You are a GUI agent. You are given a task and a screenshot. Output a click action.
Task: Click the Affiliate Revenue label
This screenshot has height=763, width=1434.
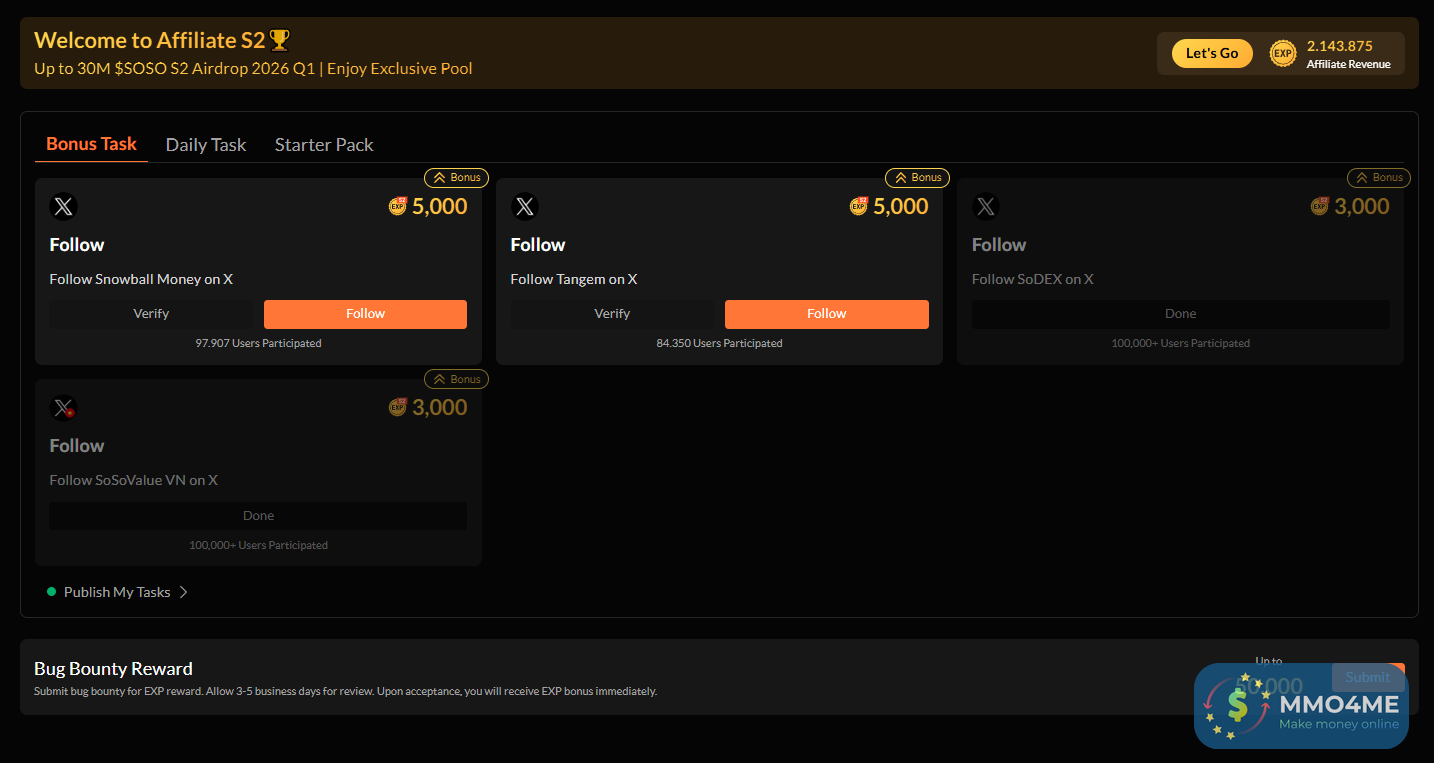1348,64
